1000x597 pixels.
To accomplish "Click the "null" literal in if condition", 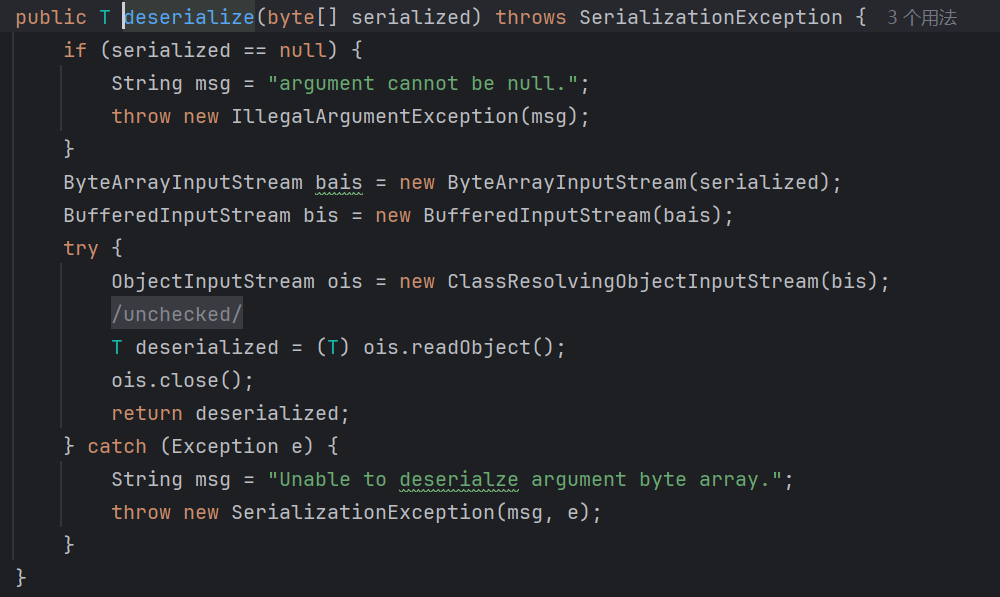I will coord(301,49).
